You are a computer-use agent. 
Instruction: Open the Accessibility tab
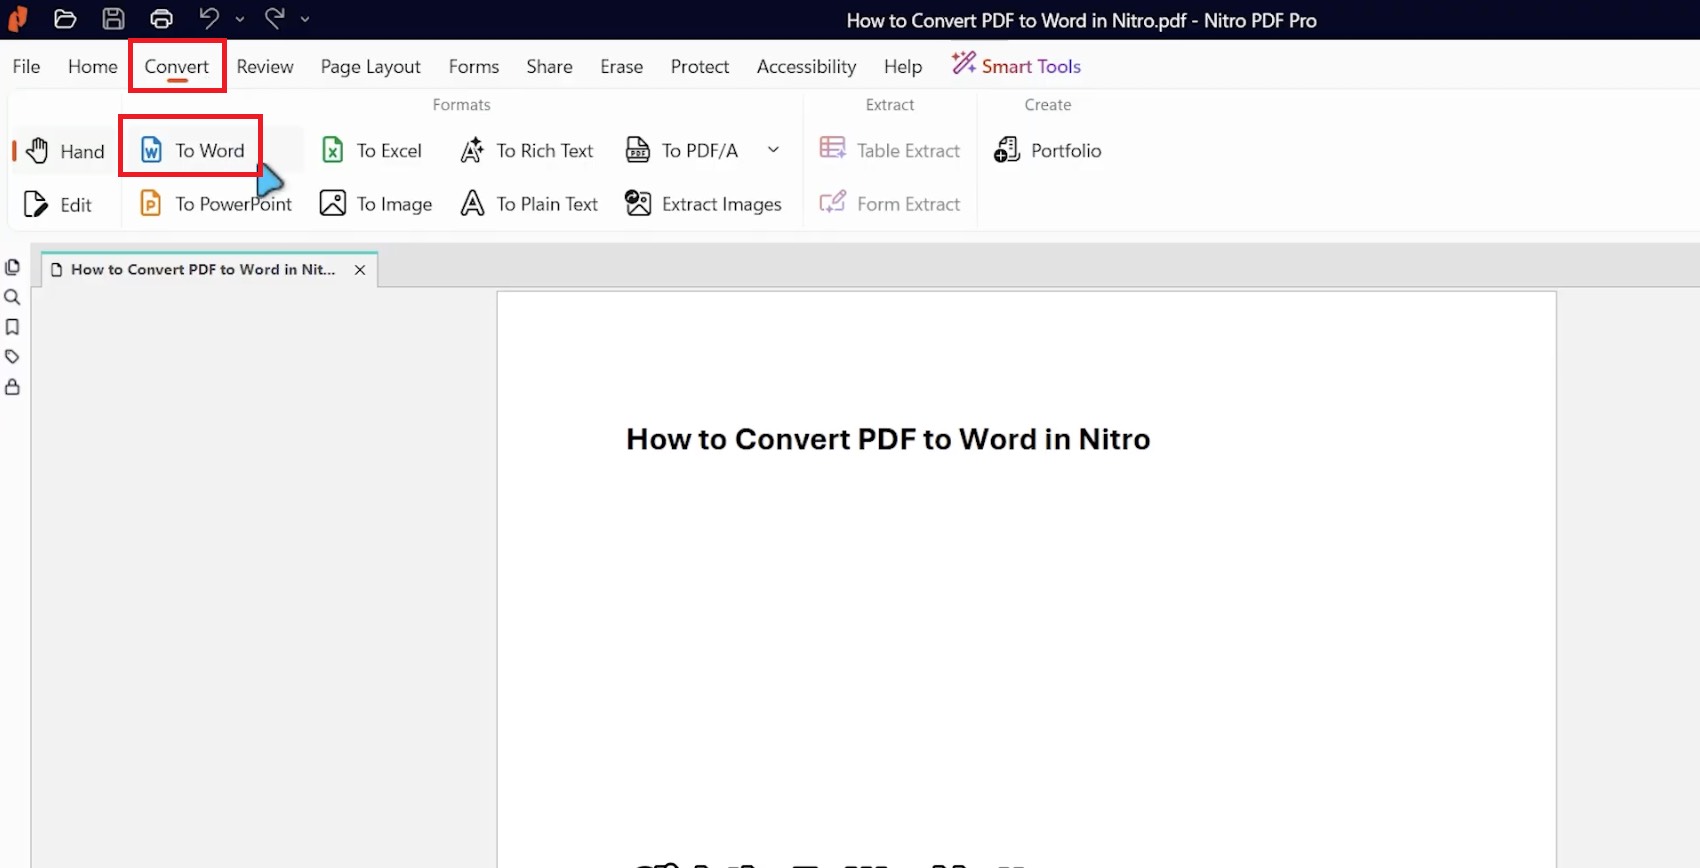click(806, 66)
